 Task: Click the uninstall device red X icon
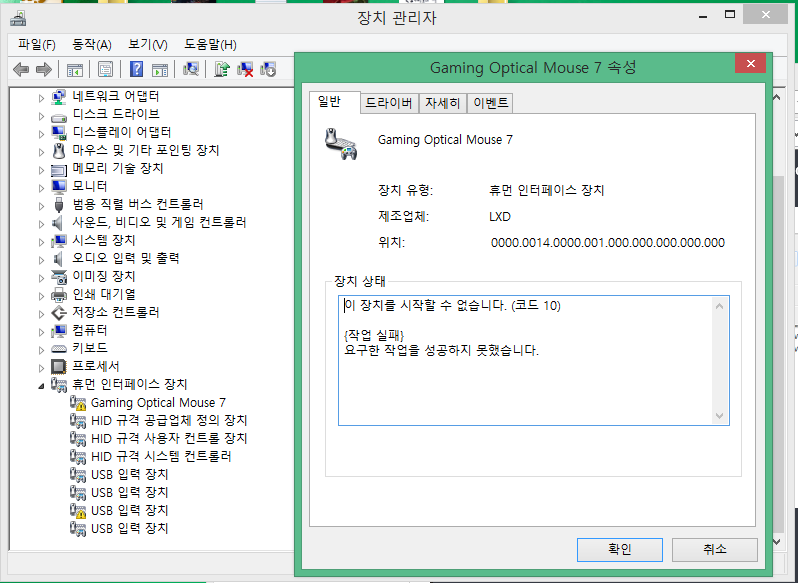[245, 69]
